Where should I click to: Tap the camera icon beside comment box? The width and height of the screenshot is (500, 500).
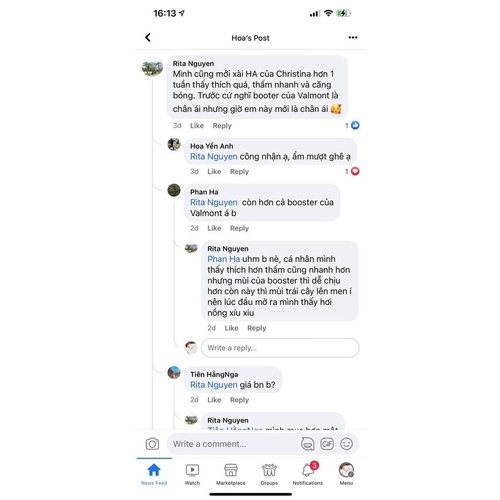coord(152,444)
